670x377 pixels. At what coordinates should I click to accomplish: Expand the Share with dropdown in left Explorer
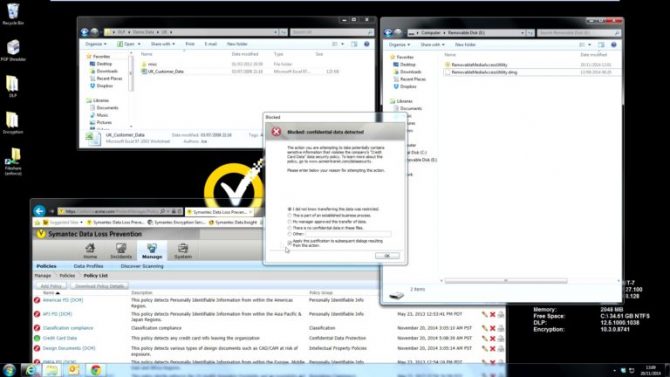163,44
